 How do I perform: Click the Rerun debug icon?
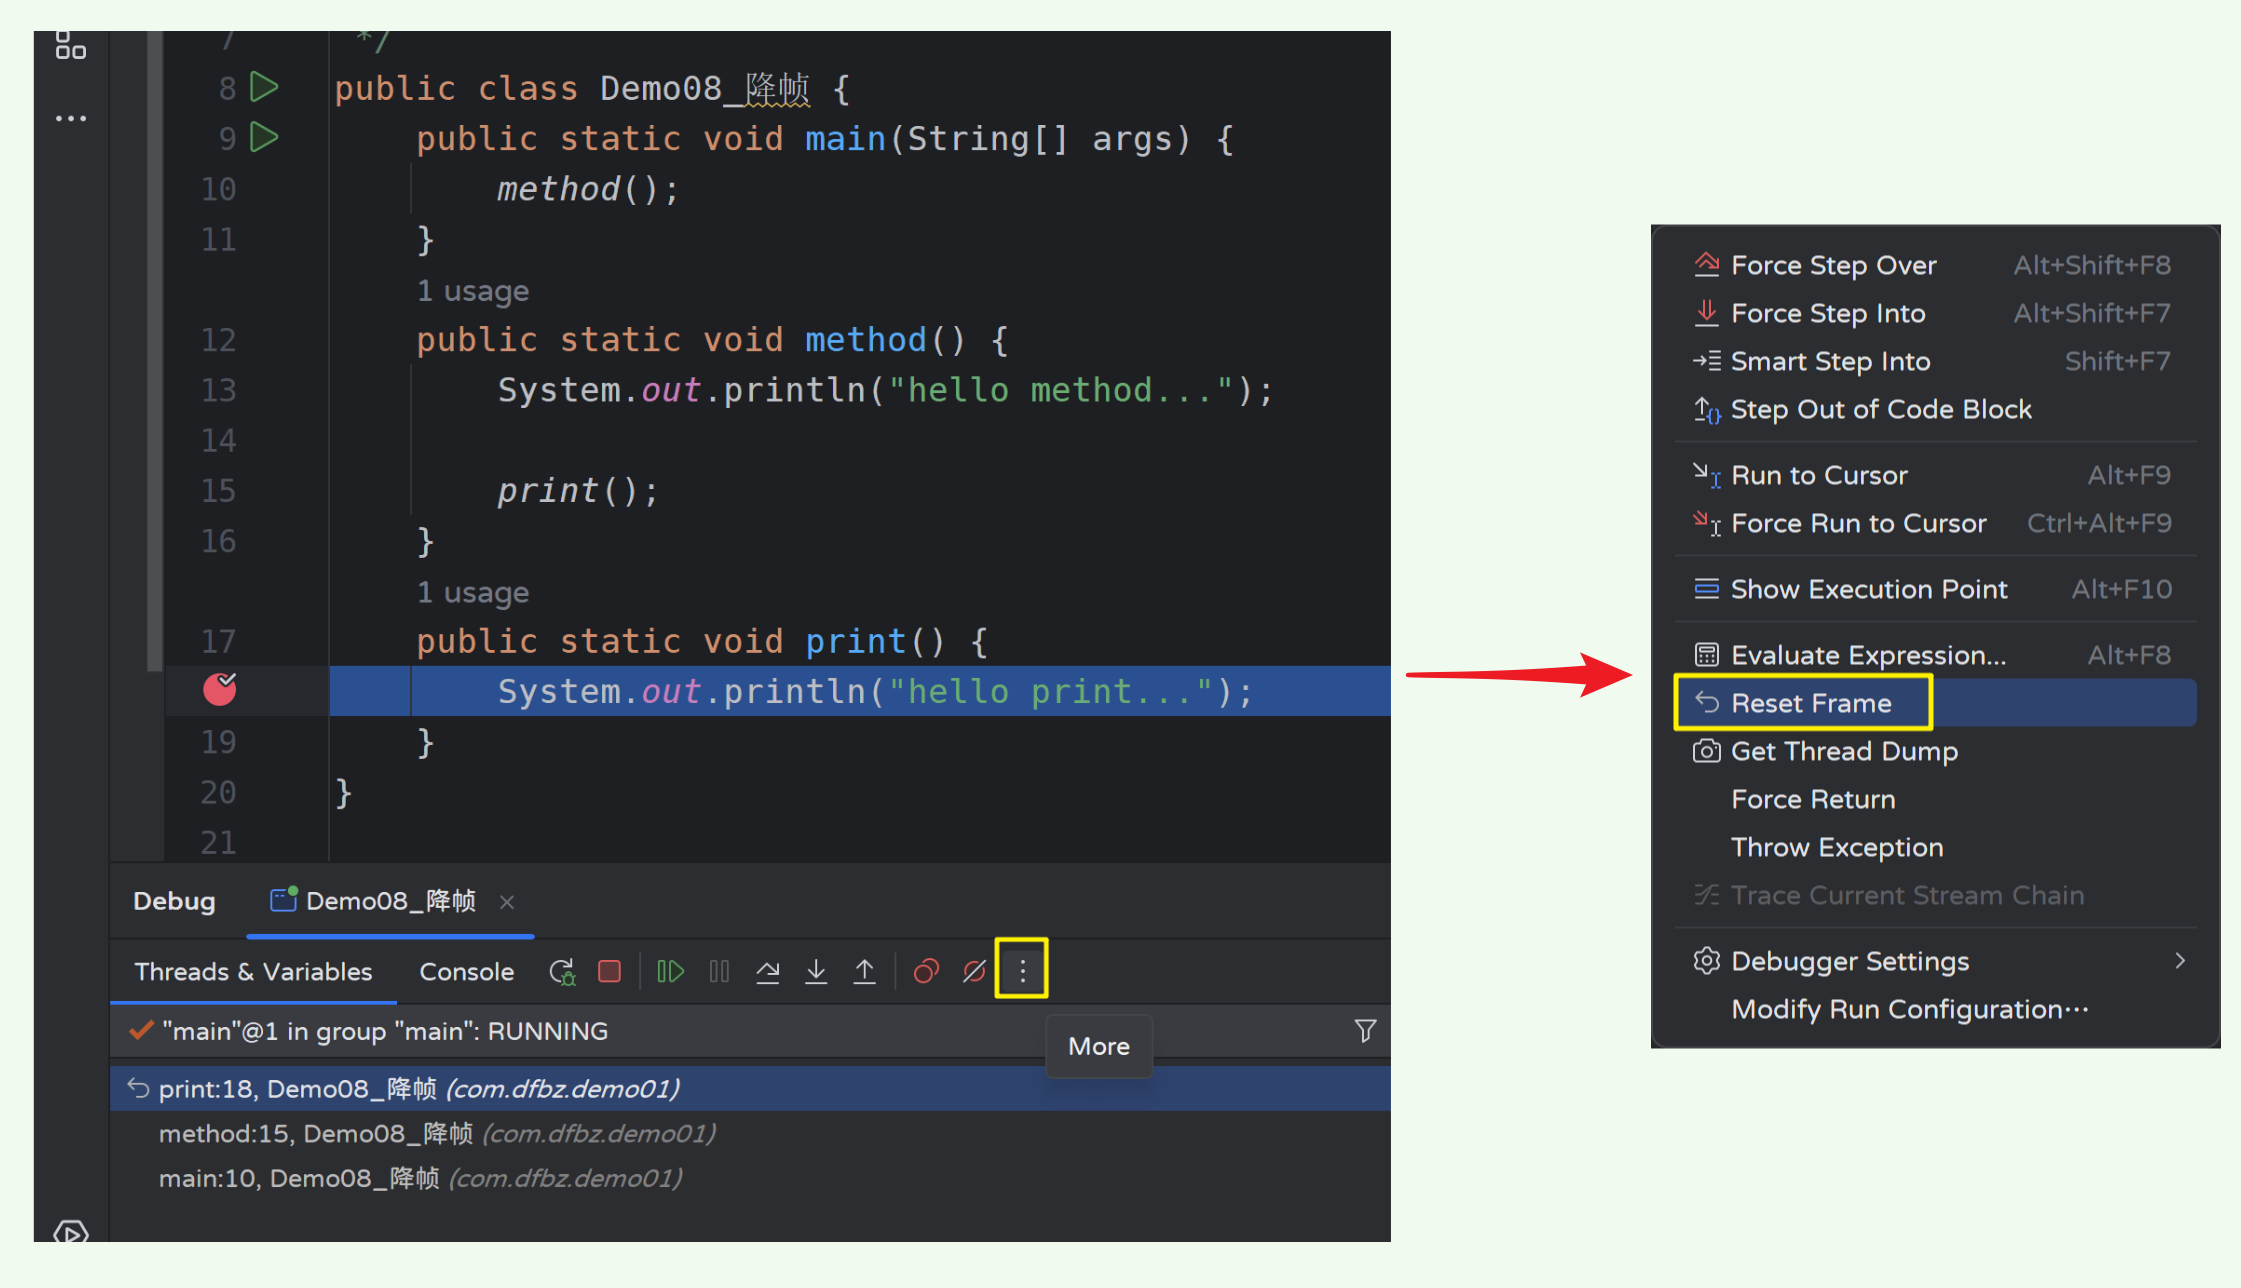click(562, 971)
